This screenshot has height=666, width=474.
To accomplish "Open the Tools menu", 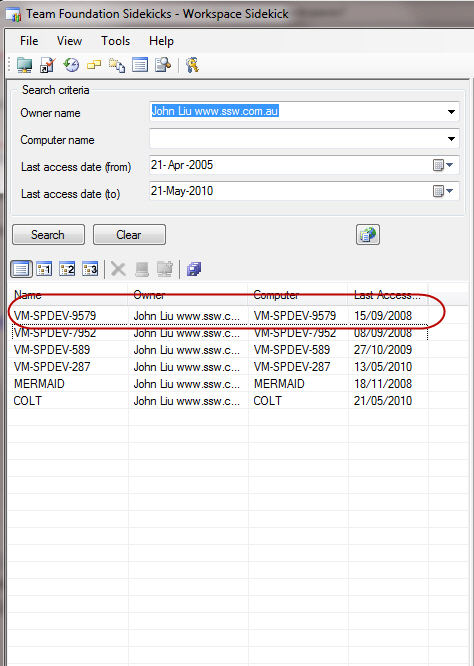I will click(116, 41).
